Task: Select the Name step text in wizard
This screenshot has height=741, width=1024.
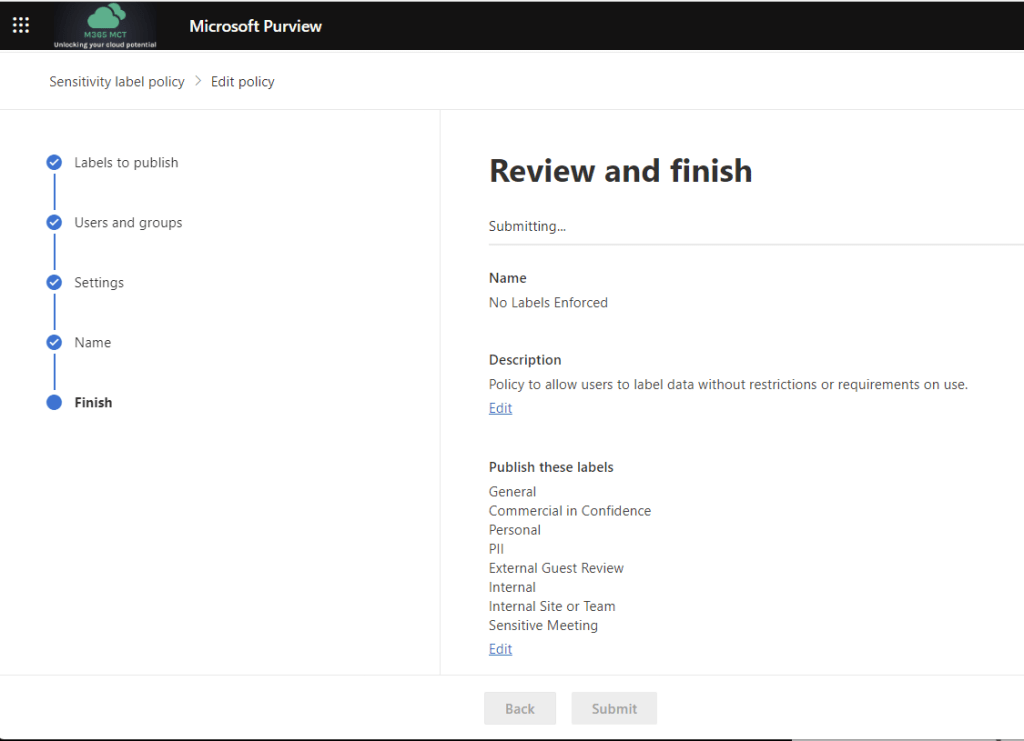Action: 92,342
